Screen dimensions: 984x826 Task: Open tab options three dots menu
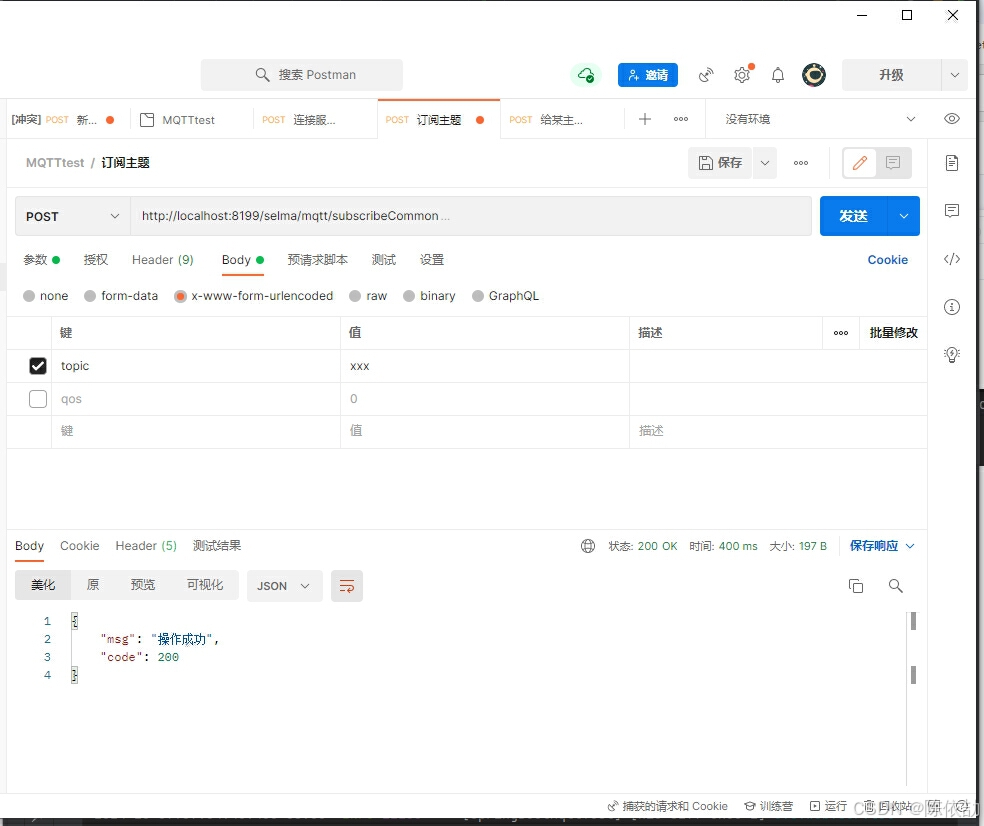tap(681, 119)
